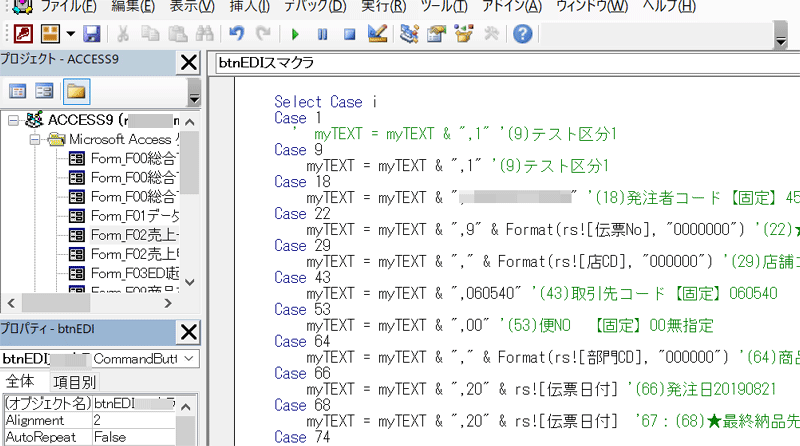Click the View Microsoft Access icon

point(23,34)
